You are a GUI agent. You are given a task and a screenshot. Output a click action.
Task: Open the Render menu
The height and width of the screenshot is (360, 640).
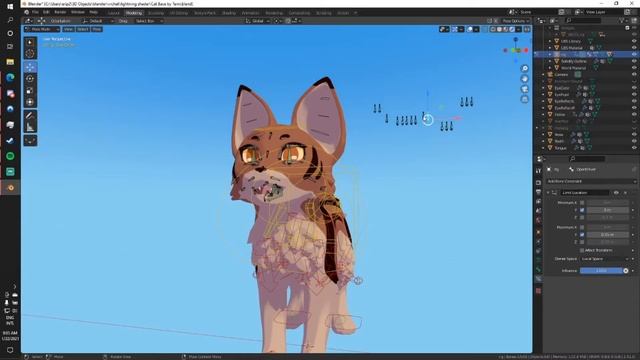(60, 12)
